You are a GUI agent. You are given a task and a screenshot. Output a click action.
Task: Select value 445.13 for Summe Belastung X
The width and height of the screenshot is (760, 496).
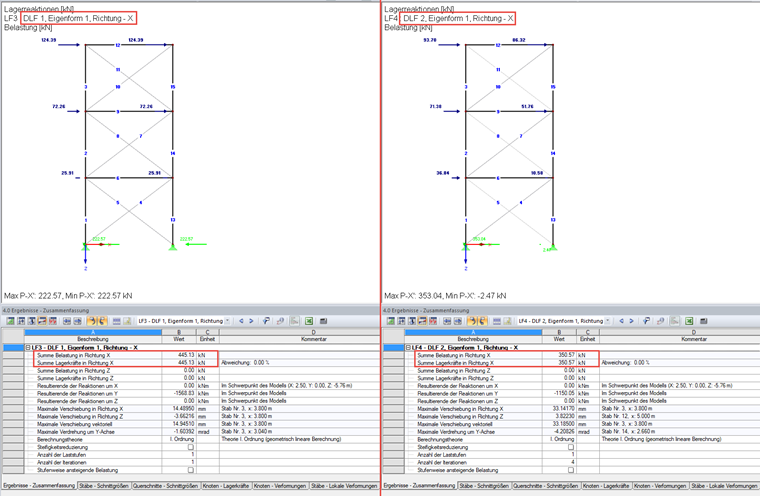(x=186, y=355)
